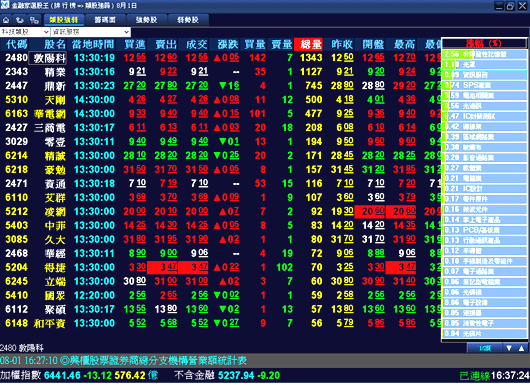Open the second sub-category dropdown
The image size is (530, 385).
pos(91,32)
